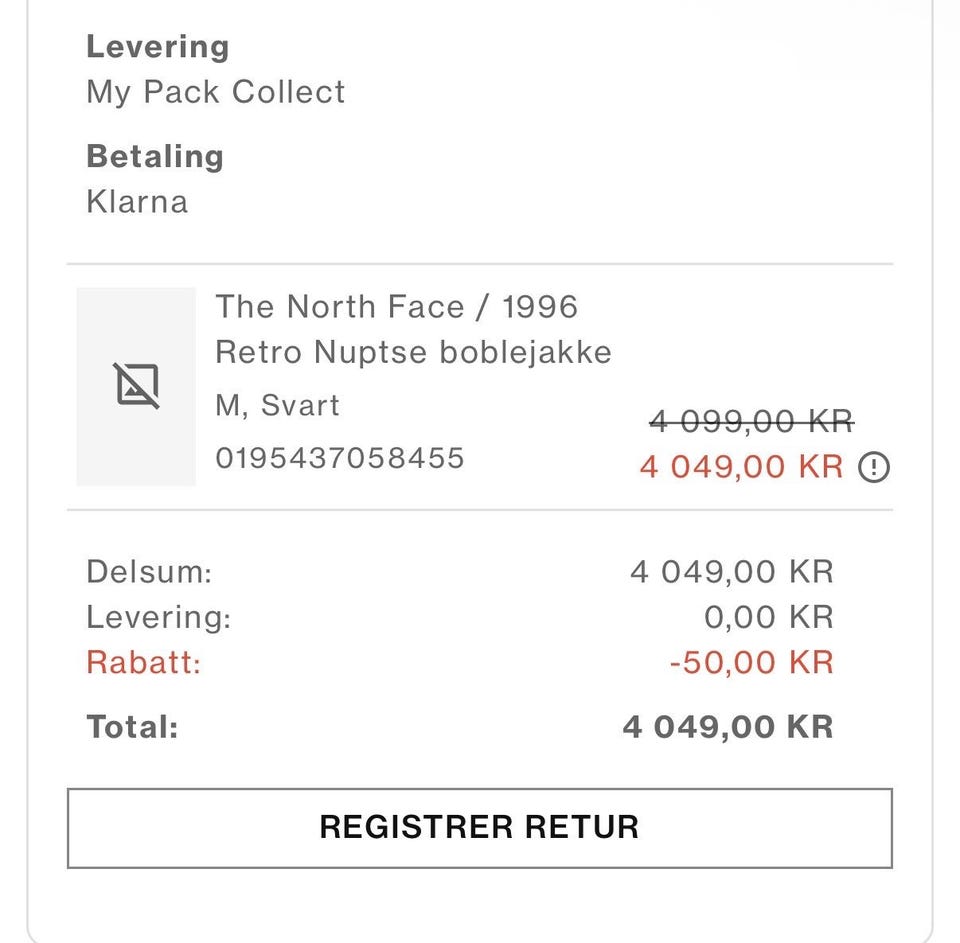Click the delivery cost 0,00 KR

[x=768, y=617]
